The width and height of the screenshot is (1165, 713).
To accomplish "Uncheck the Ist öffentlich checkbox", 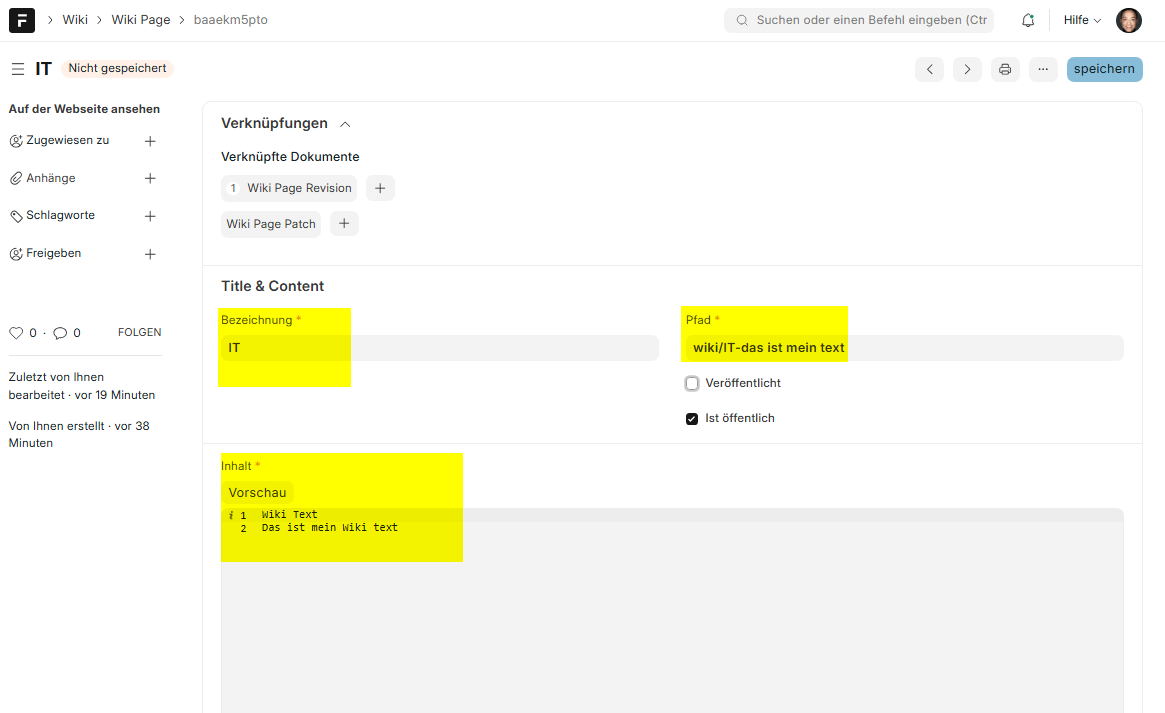I will [x=692, y=419].
